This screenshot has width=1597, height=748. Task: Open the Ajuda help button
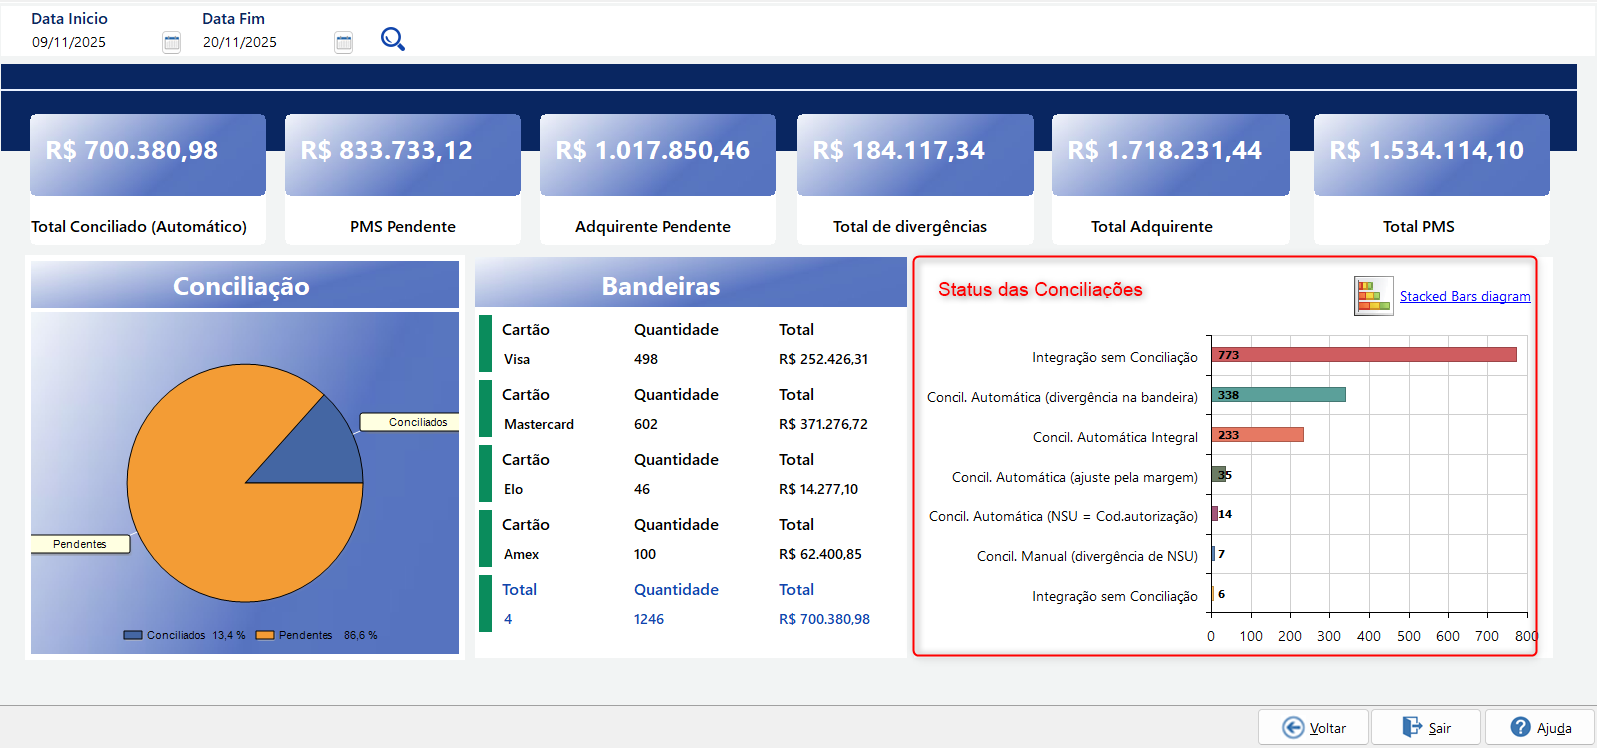coord(1540,727)
